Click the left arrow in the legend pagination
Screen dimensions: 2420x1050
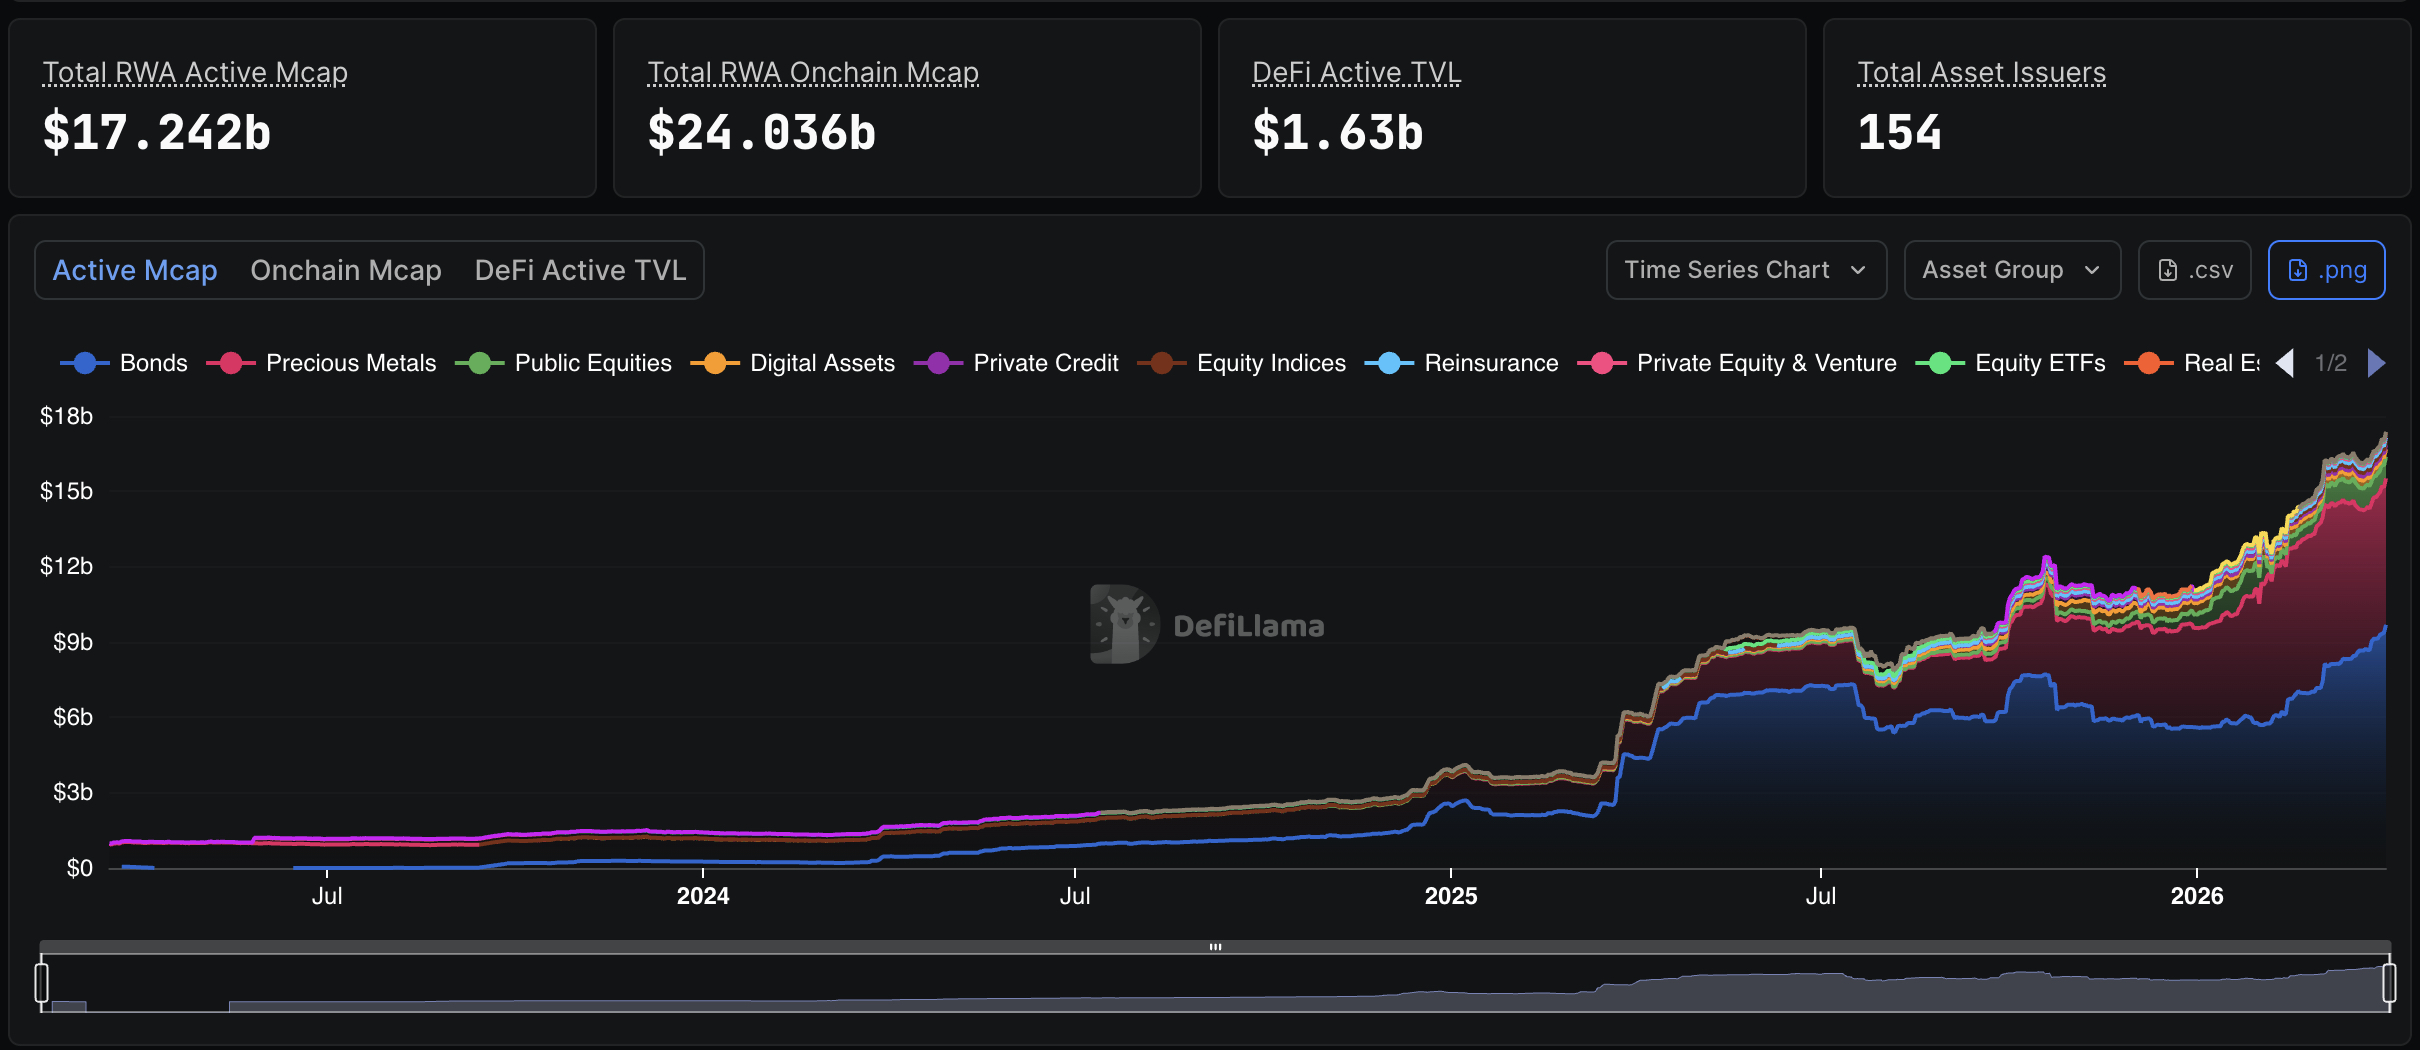tap(2286, 363)
